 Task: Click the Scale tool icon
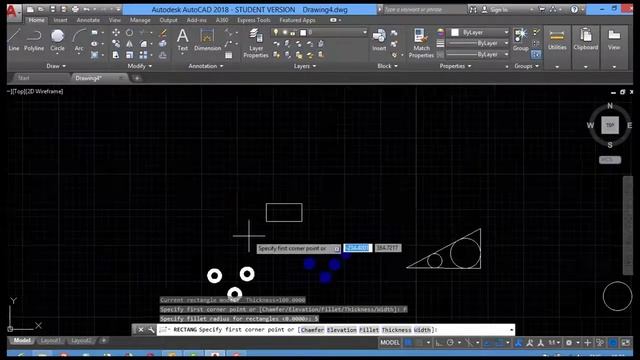[x=129, y=55]
